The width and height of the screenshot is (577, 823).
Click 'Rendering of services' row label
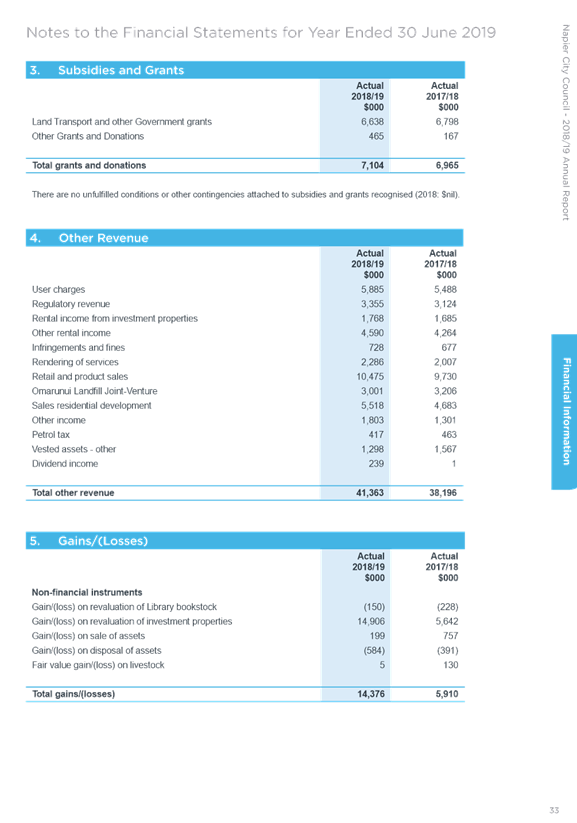click(75, 362)
